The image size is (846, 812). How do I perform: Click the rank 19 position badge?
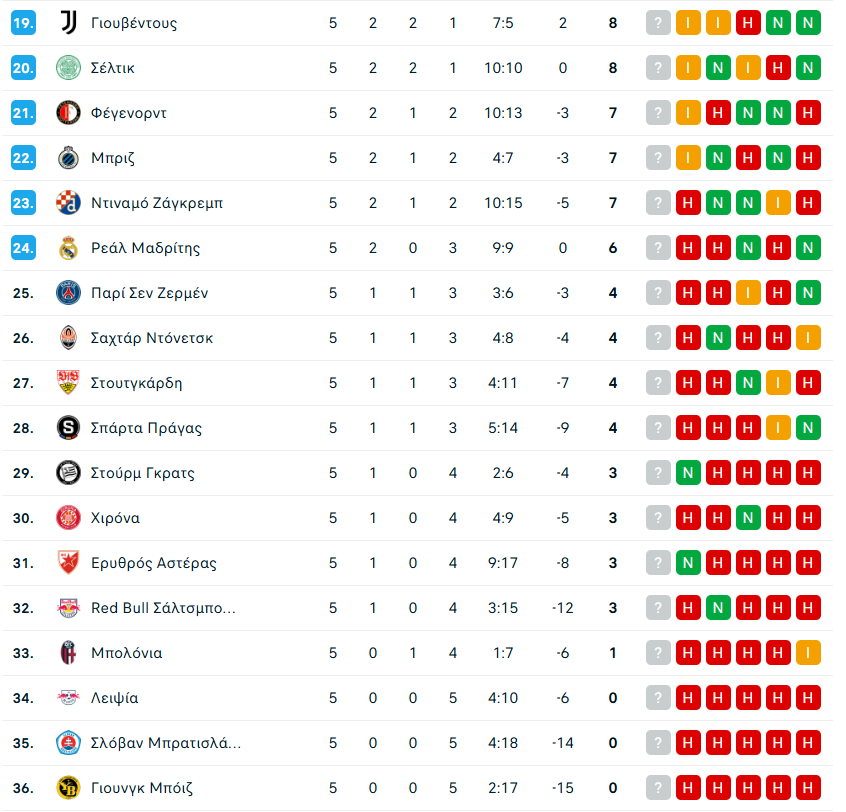click(x=24, y=23)
